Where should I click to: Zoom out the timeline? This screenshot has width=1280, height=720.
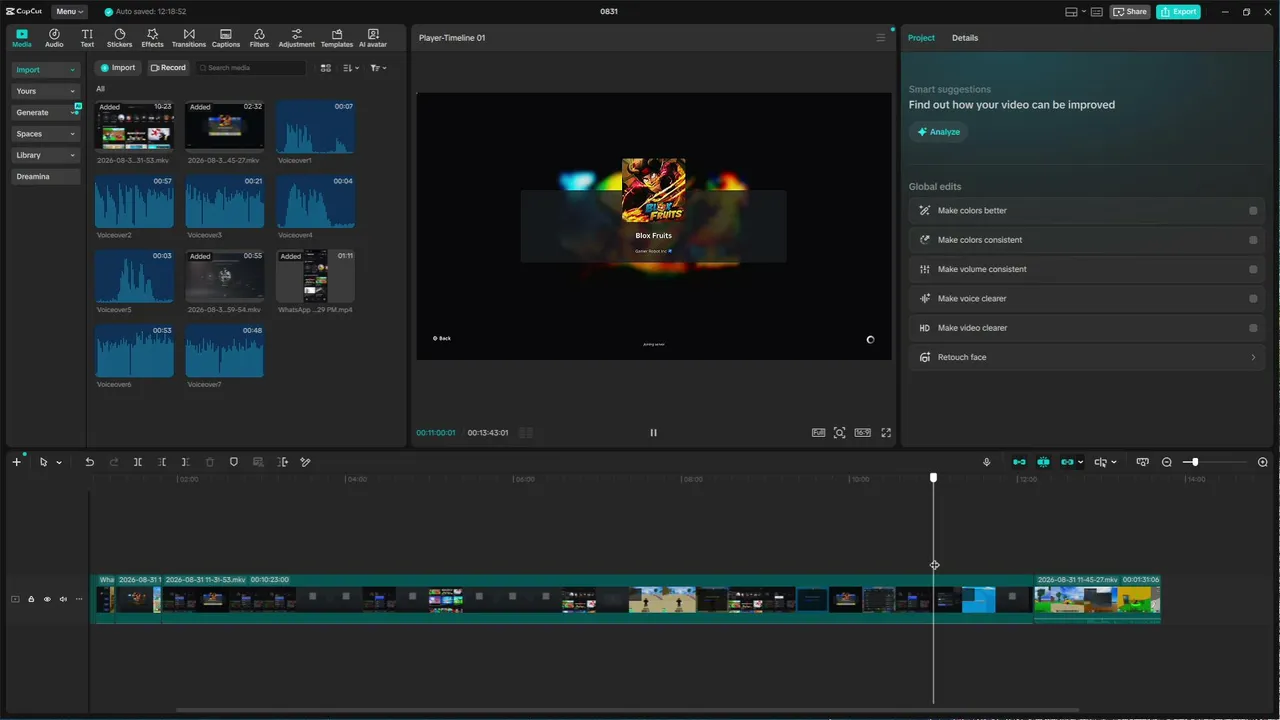(x=1167, y=462)
